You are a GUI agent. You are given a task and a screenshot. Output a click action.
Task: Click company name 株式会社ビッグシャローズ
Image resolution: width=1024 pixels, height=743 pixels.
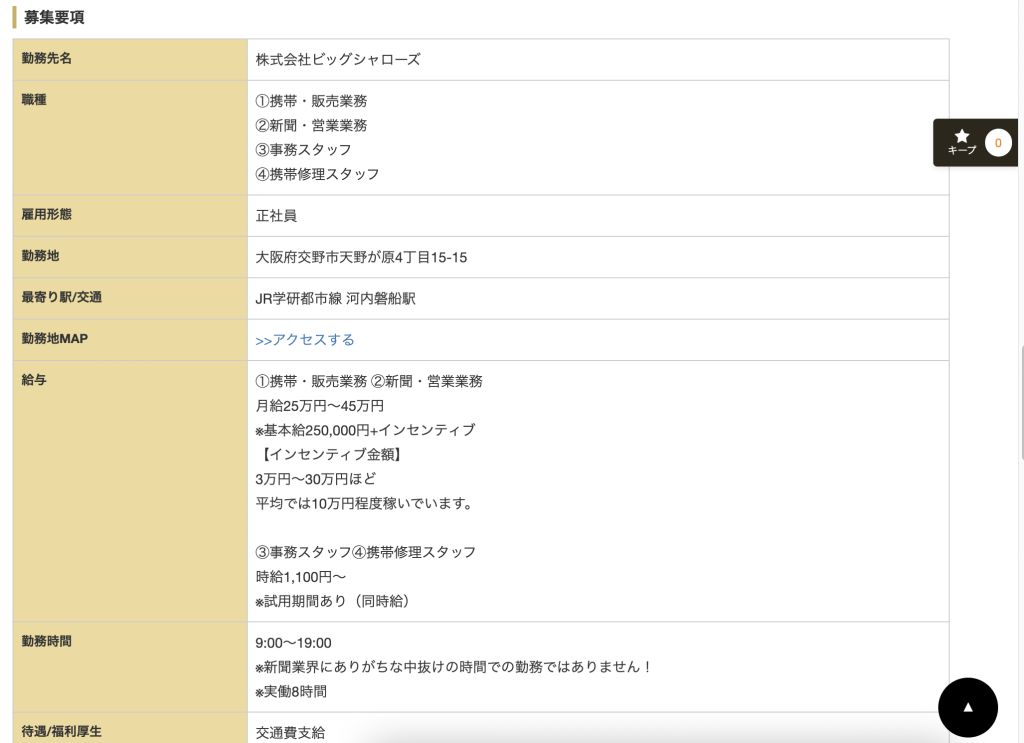click(338, 60)
